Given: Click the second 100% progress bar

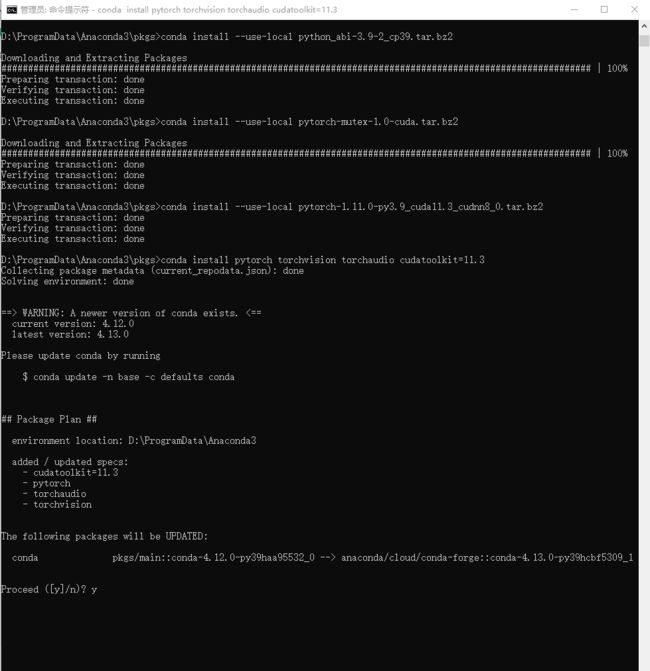Looking at the screenshot, I should click(x=314, y=154).
